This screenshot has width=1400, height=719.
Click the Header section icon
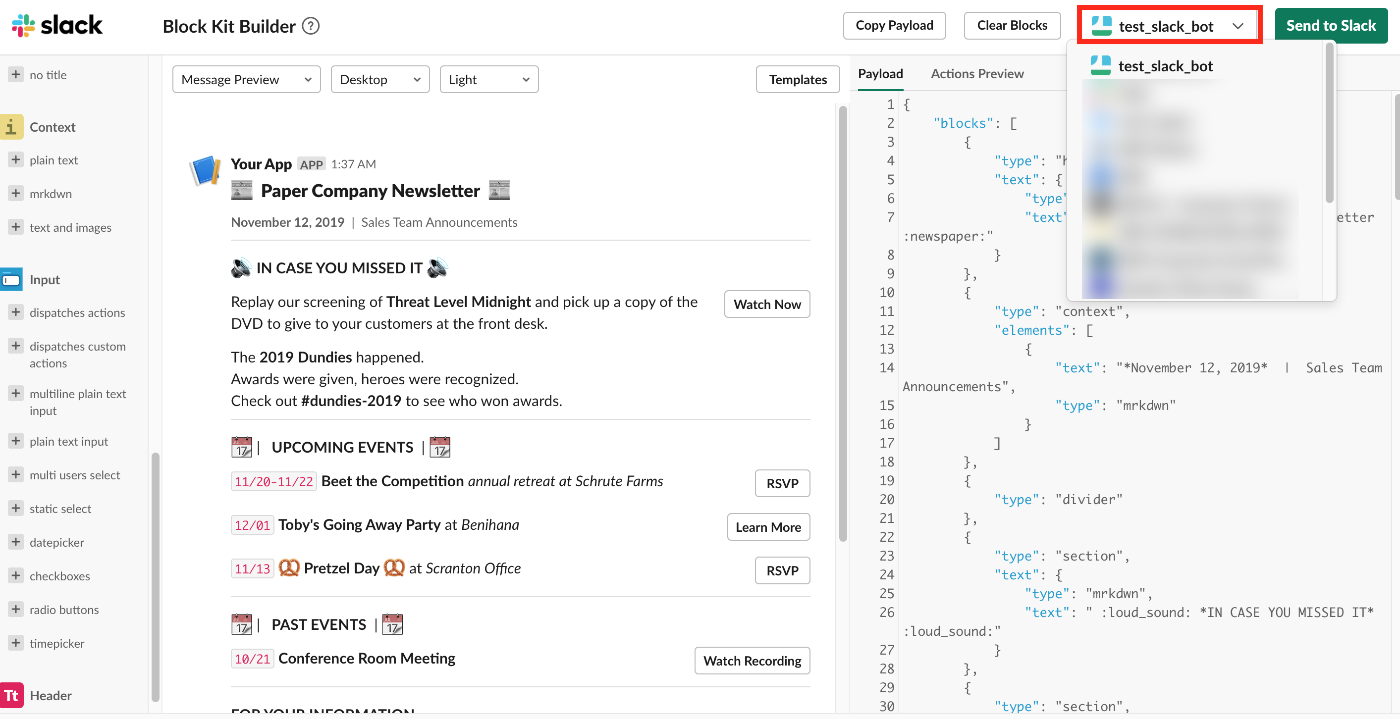tap(12, 695)
